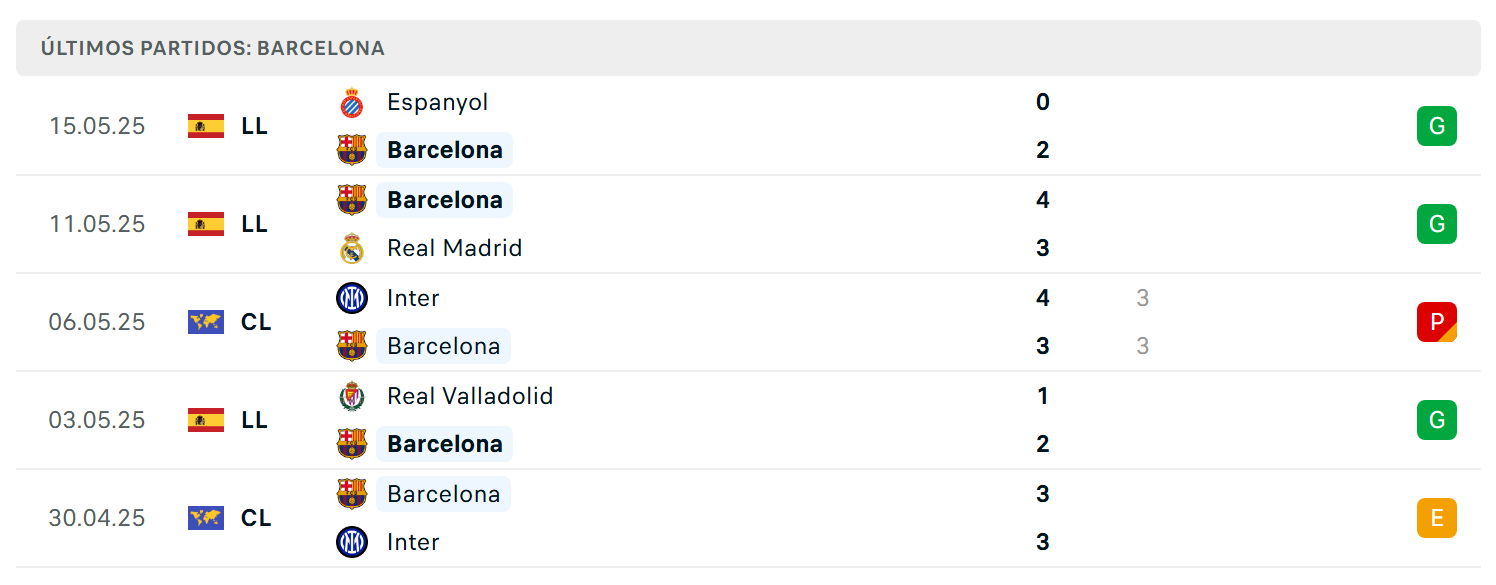Click Barcelona crest in the 15.05.25 match
Viewport: 1496px width, 585px height.
[352, 150]
